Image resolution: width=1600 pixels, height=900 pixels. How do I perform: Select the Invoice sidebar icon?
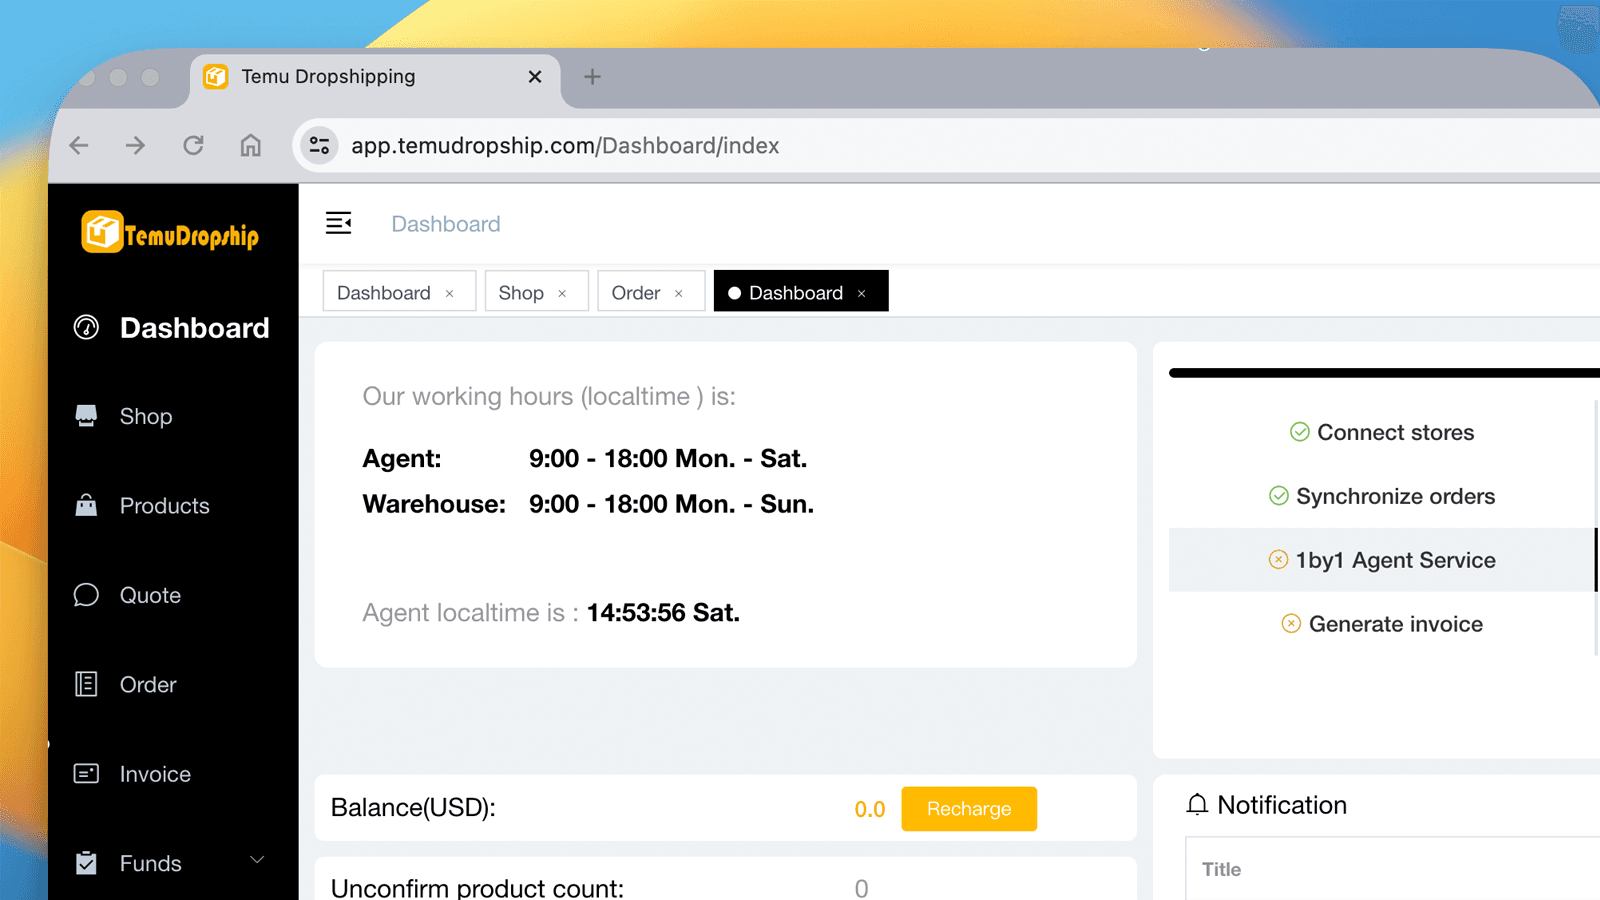tap(87, 773)
